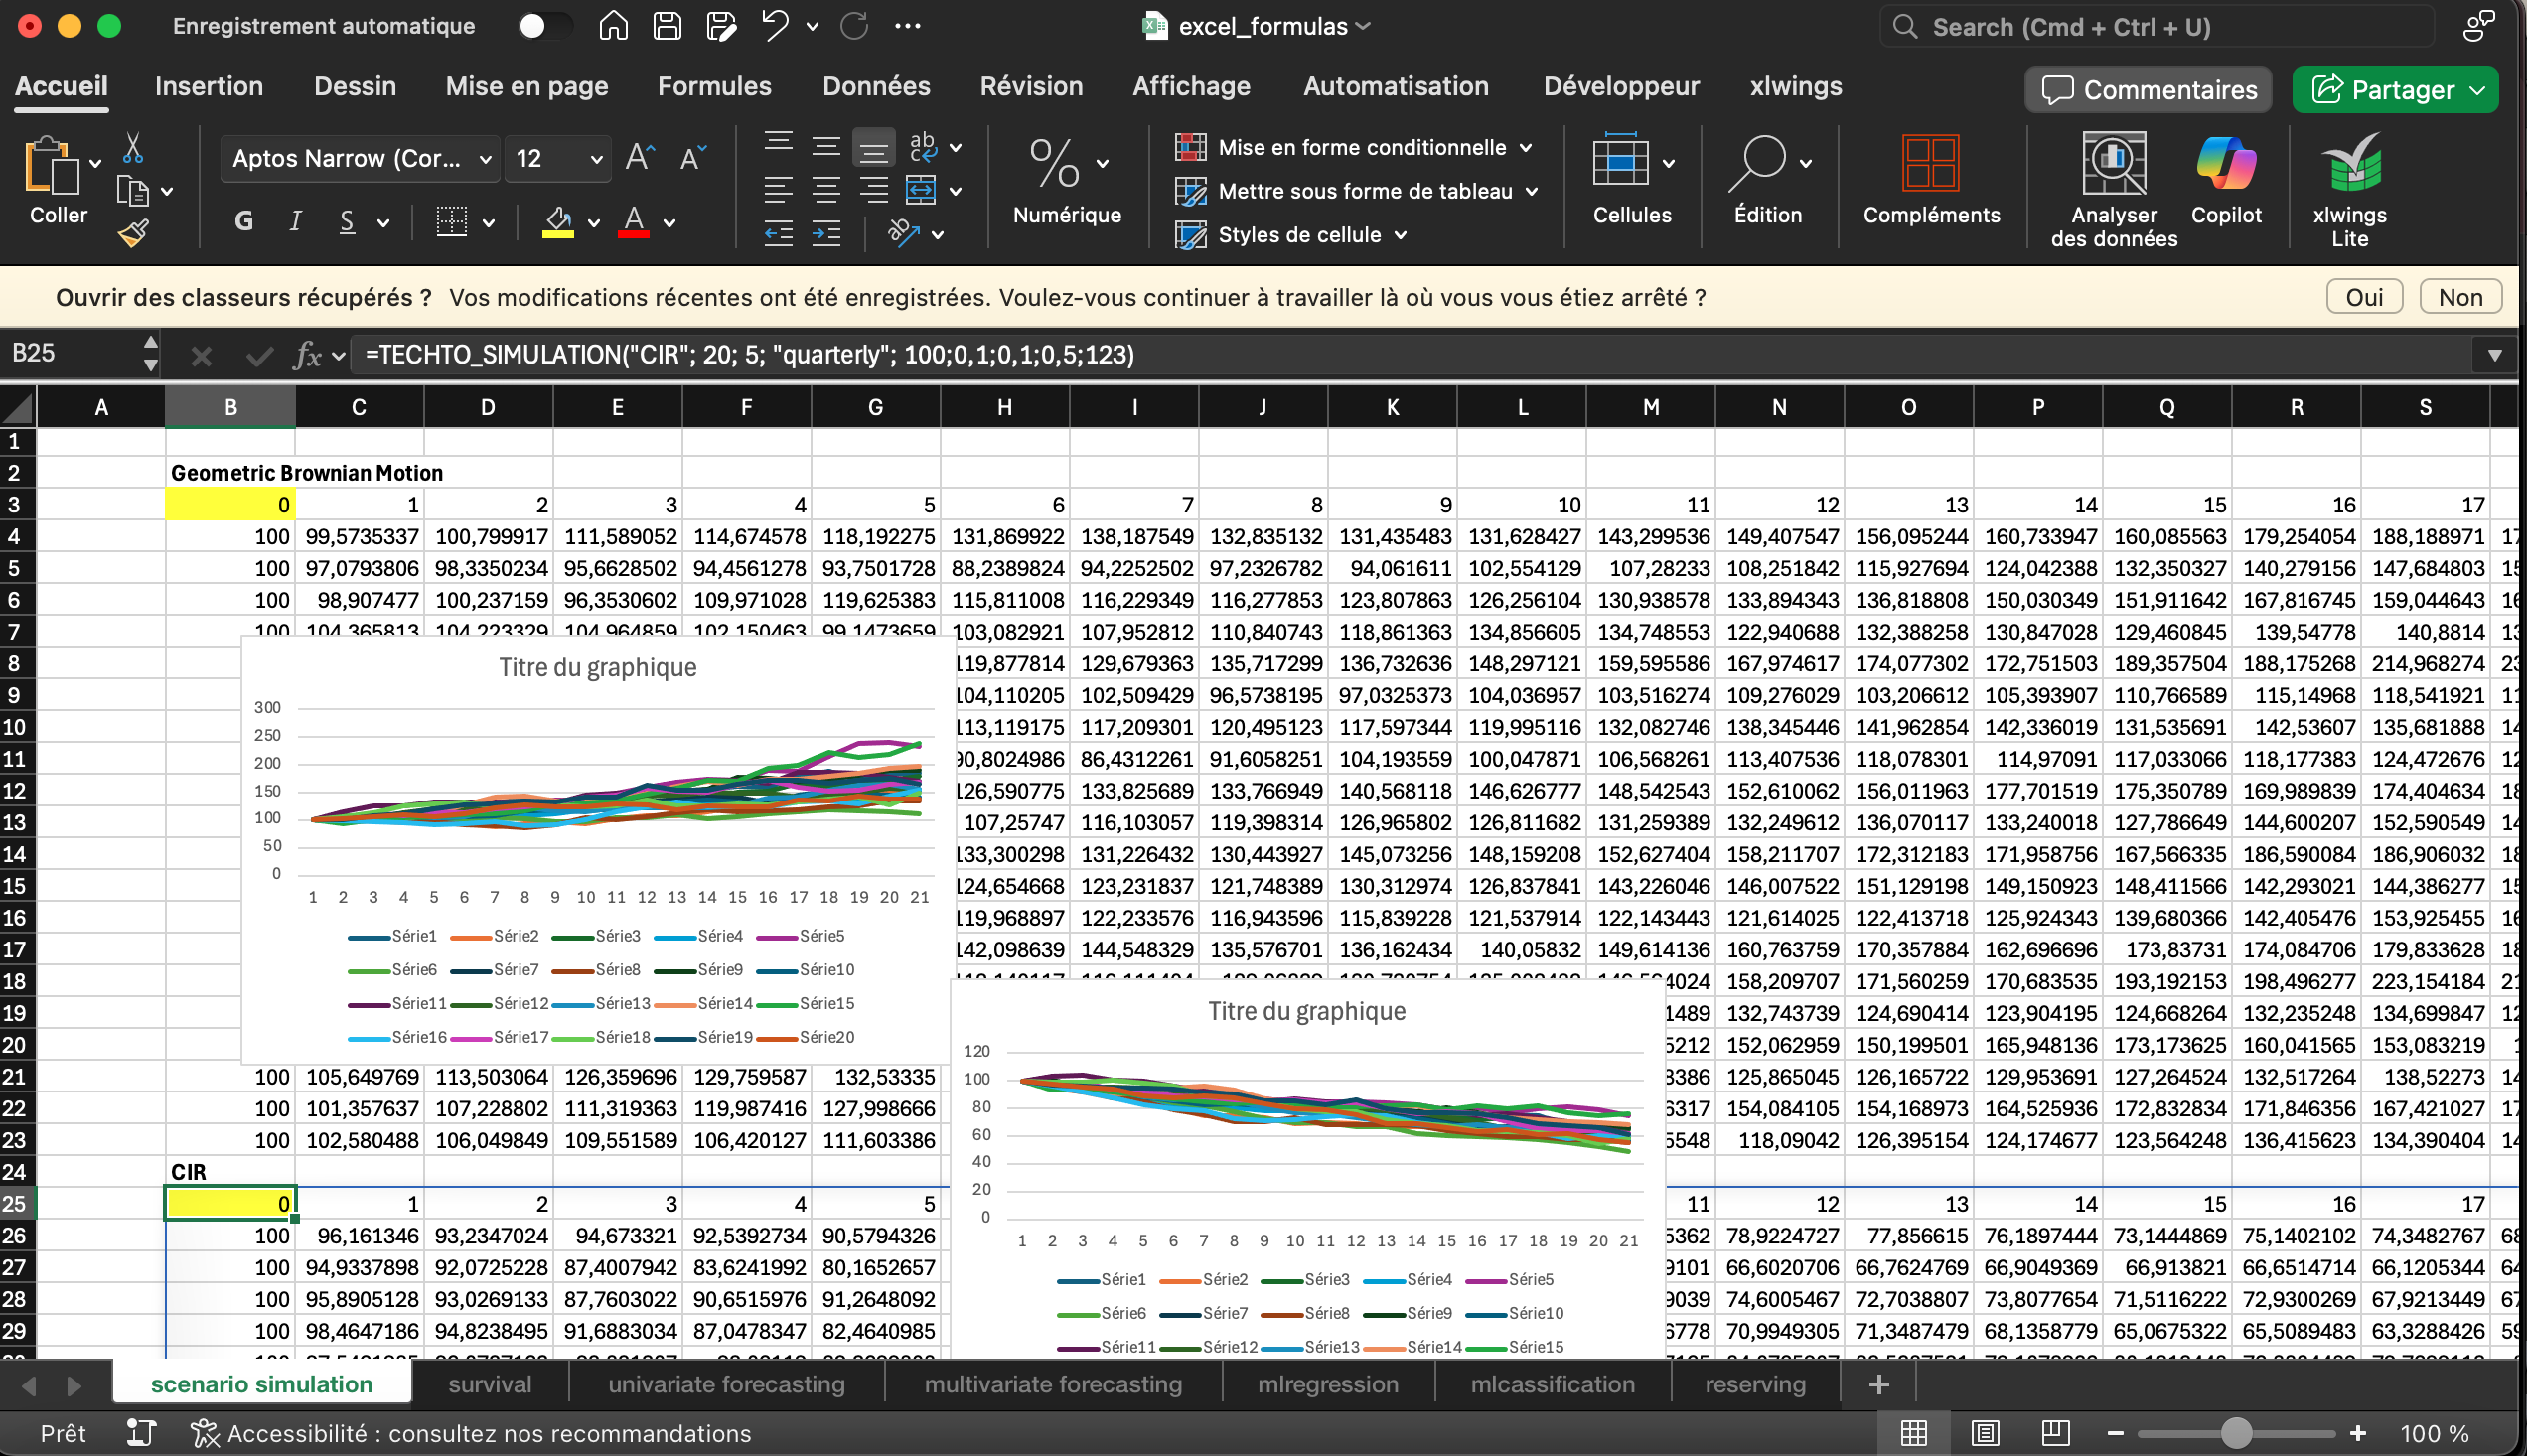Open the reserving sheet tab
Image resolution: width=2527 pixels, height=1456 pixels.
pyautogui.click(x=1755, y=1384)
